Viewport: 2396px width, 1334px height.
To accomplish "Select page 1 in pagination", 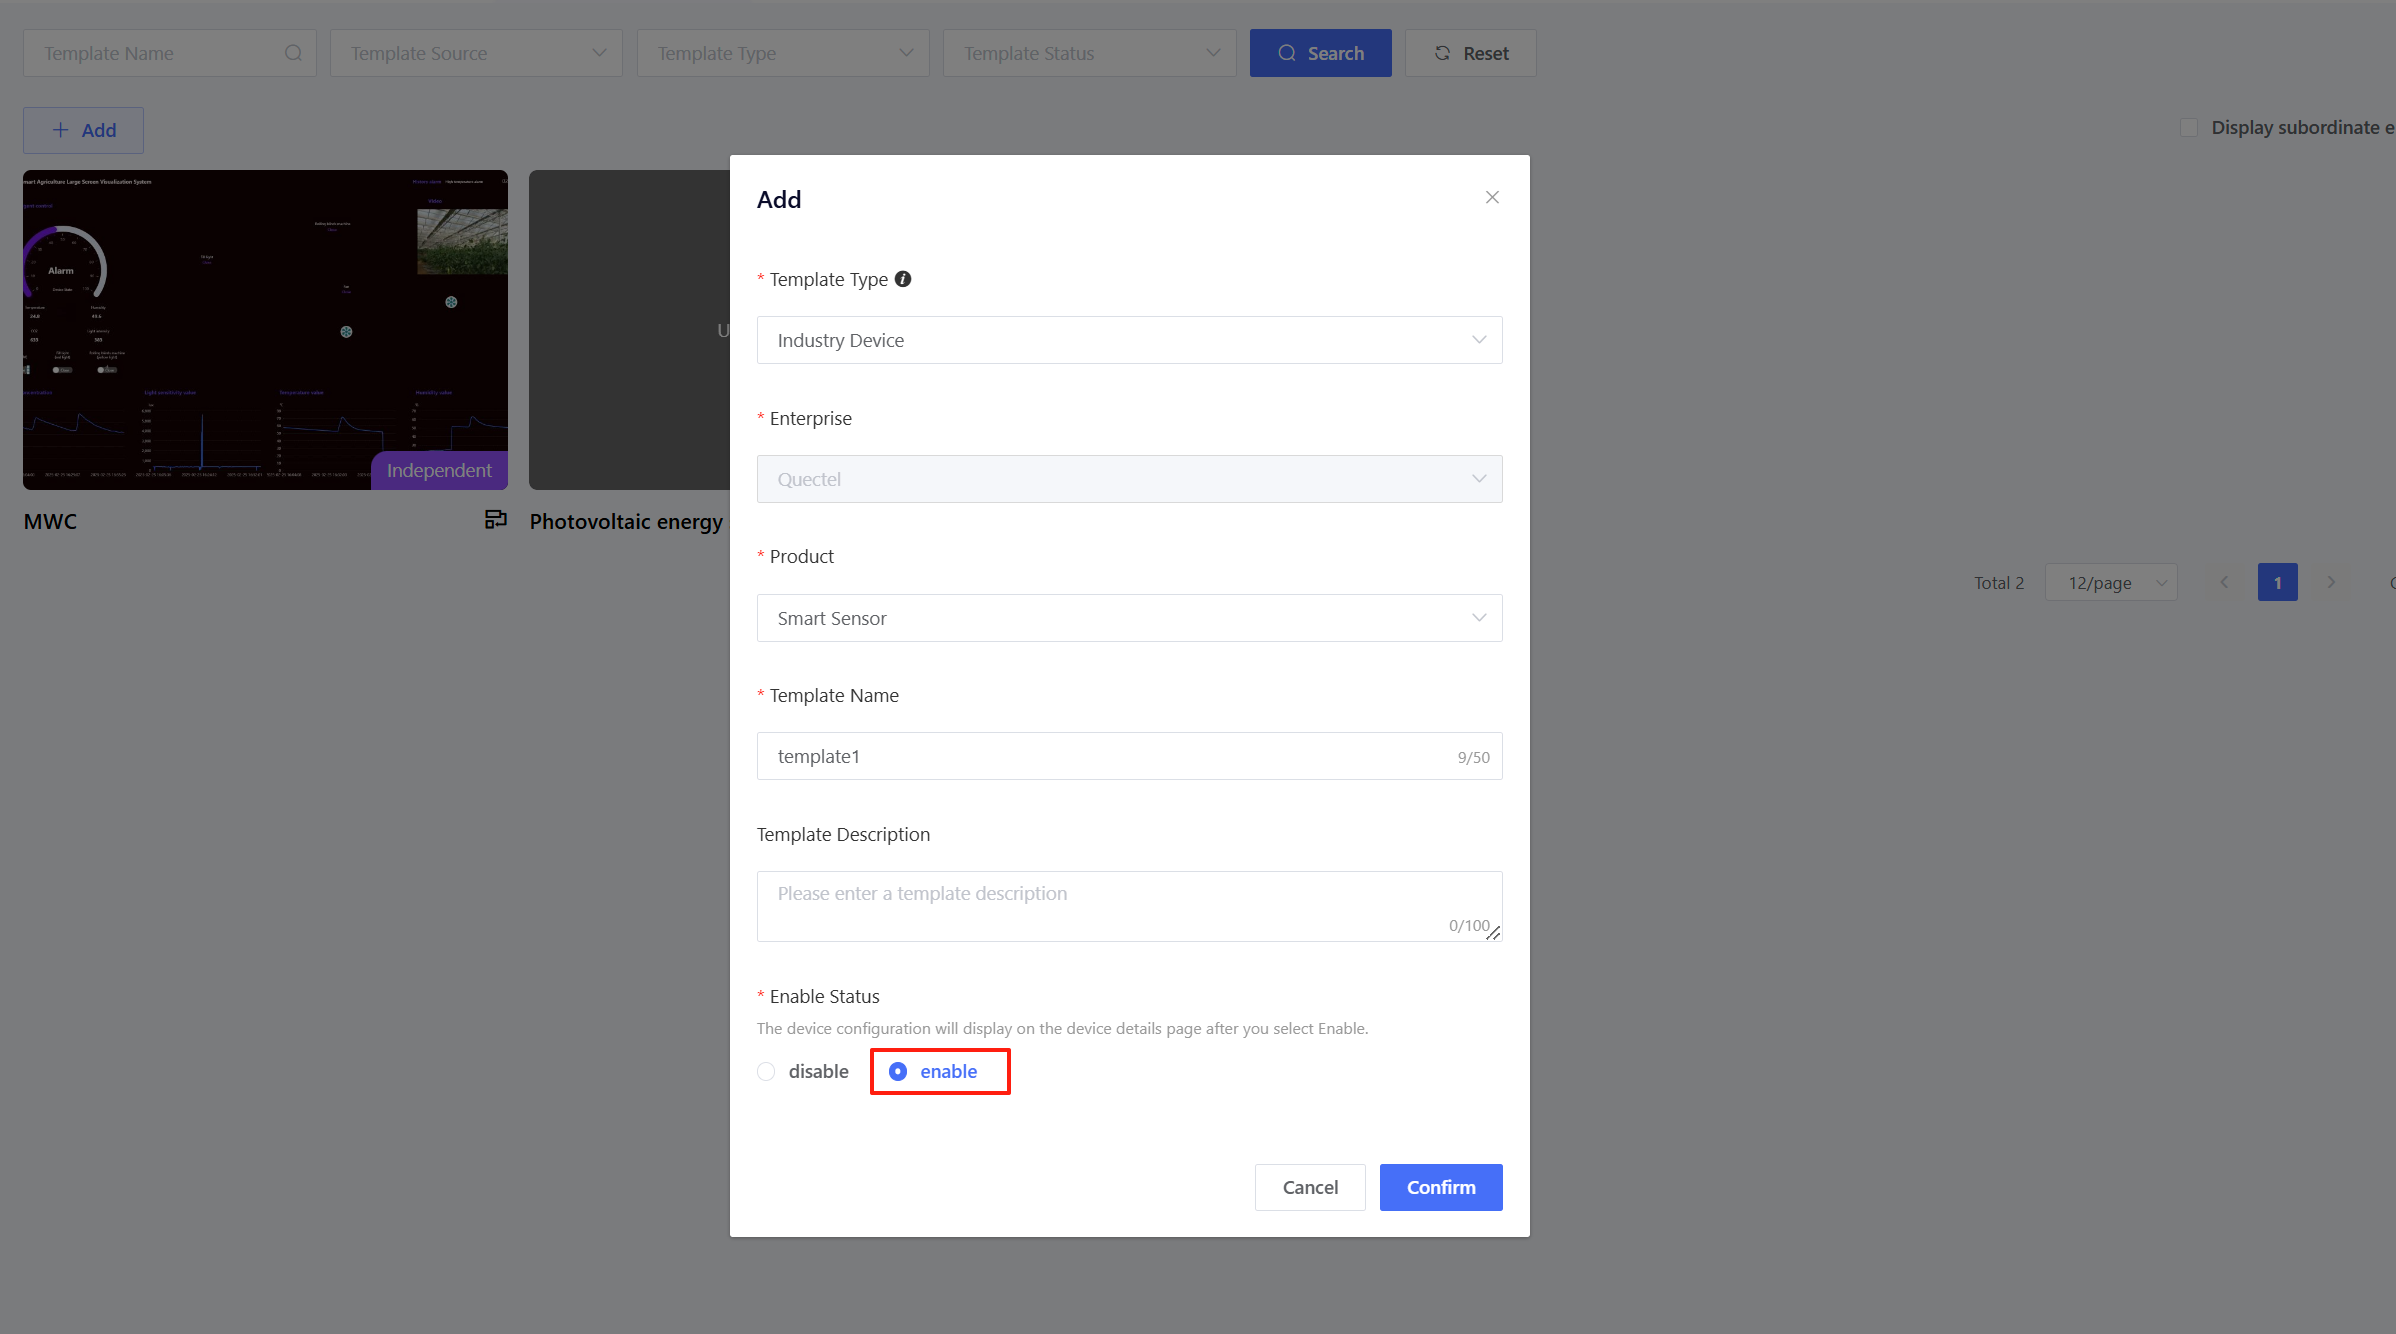I will click(2277, 582).
